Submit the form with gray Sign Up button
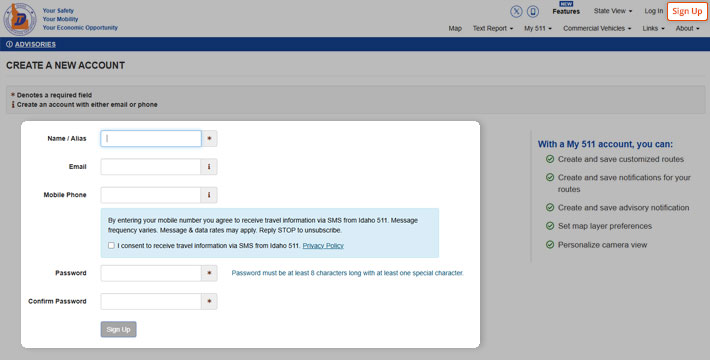This screenshot has height=360, width=710. click(118, 329)
